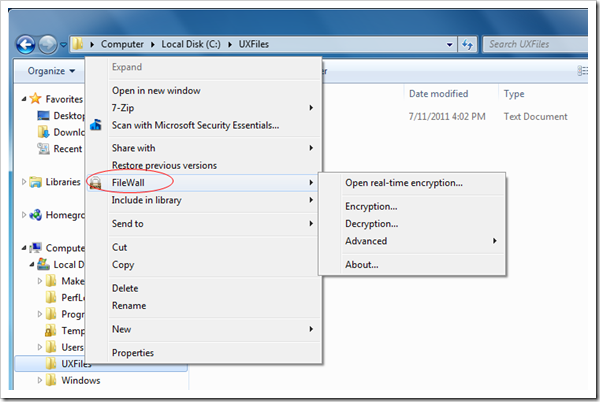Image resolution: width=600 pixels, height=402 pixels.
Task: Choose Restore previous versions
Action: pyautogui.click(x=203, y=165)
